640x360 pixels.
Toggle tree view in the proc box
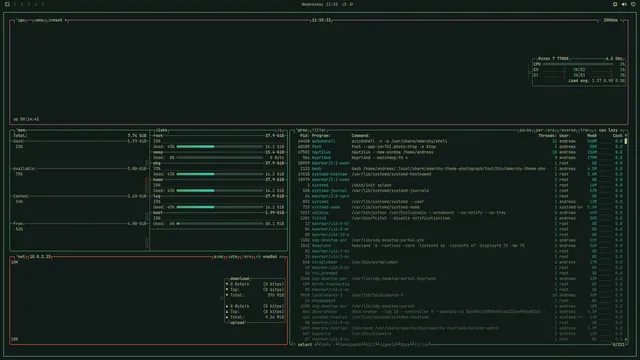tap(585, 130)
